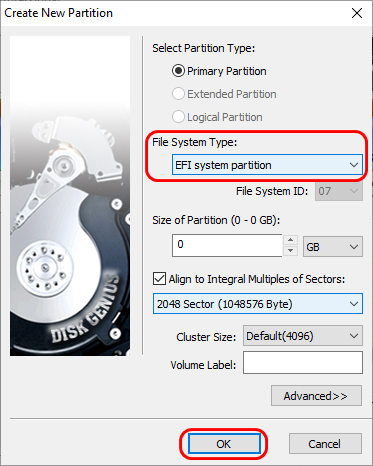Open the GB size unit dropdown

tap(333, 247)
